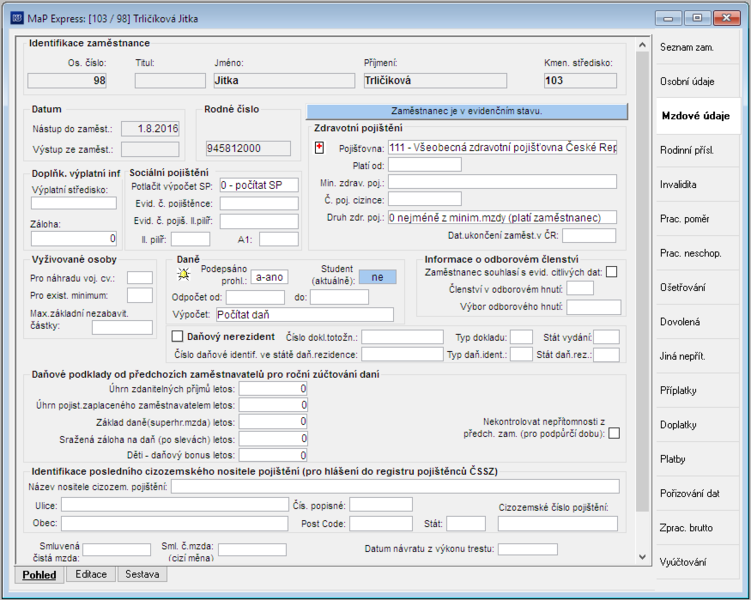Click the health insurance card icon

click(319, 148)
